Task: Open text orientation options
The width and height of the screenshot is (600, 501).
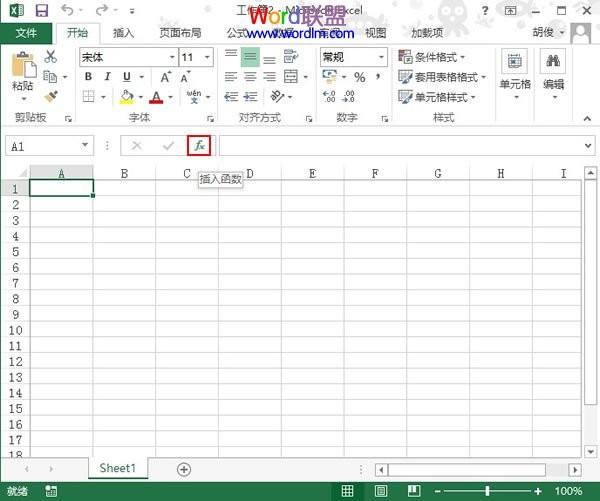Action: click(277, 96)
